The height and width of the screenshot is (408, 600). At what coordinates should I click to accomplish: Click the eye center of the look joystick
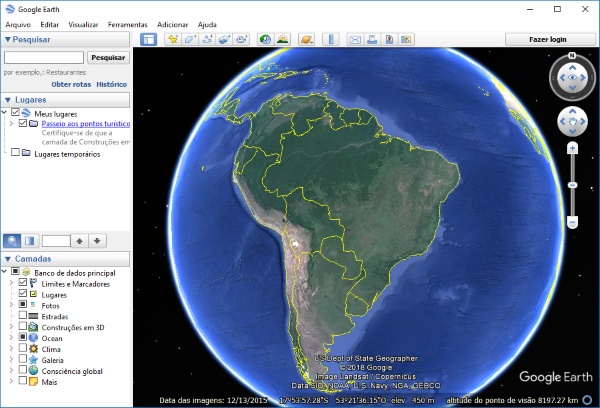pos(572,78)
